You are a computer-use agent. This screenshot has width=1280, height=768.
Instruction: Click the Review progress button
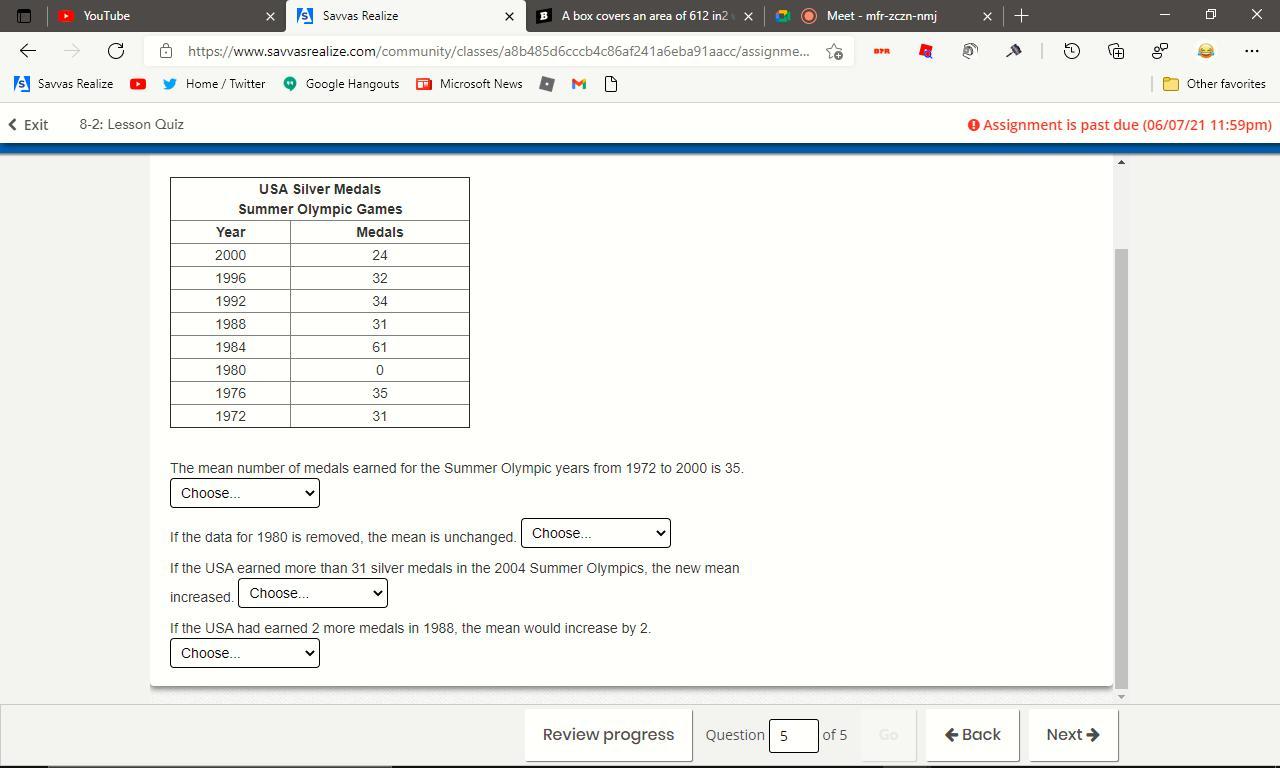pos(608,735)
